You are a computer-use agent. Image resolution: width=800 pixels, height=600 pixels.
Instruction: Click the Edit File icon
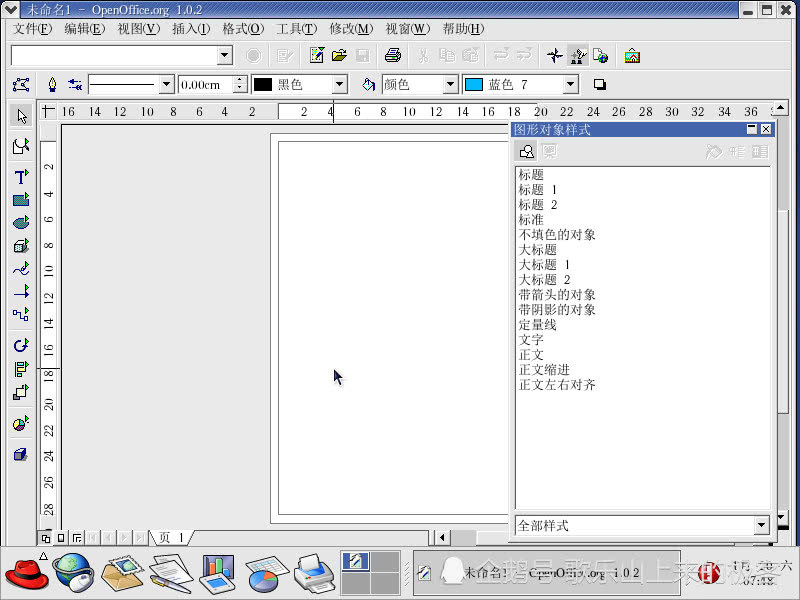pos(285,55)
